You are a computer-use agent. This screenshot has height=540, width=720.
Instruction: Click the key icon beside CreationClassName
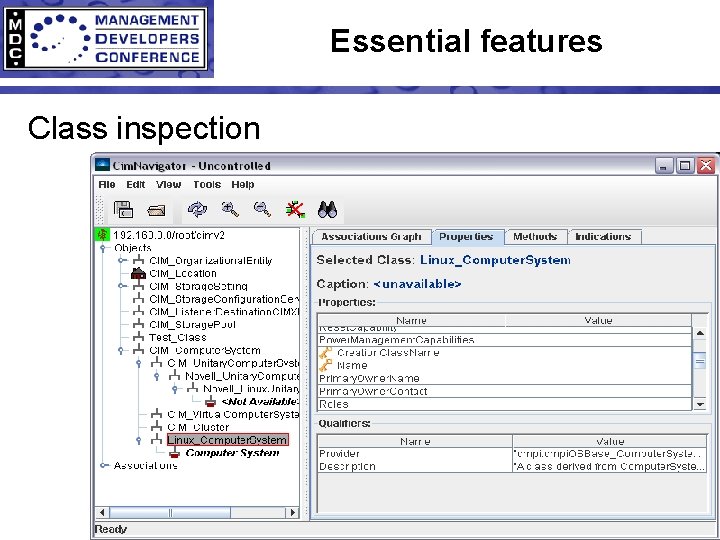click(x=326, y=353)
